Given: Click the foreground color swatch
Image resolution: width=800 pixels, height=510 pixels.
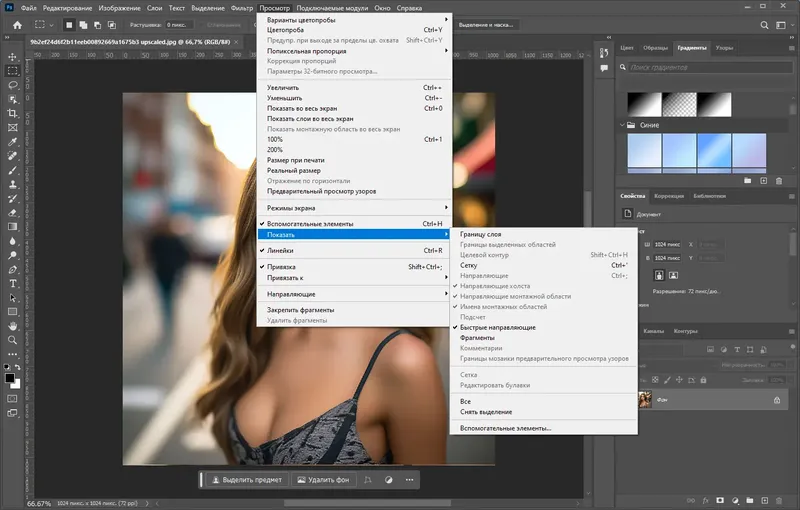Looking at the screenshot, I should coord(9,377).
